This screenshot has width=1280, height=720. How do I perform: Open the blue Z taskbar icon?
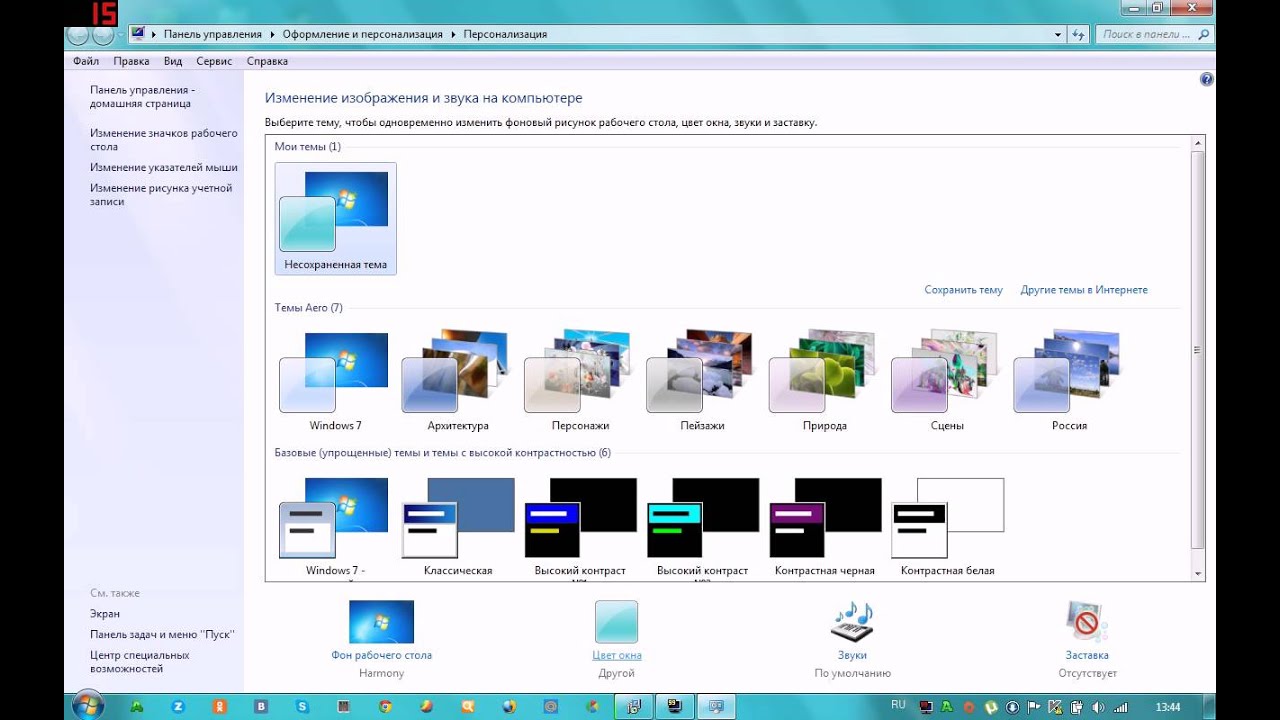tap(178, 706)
